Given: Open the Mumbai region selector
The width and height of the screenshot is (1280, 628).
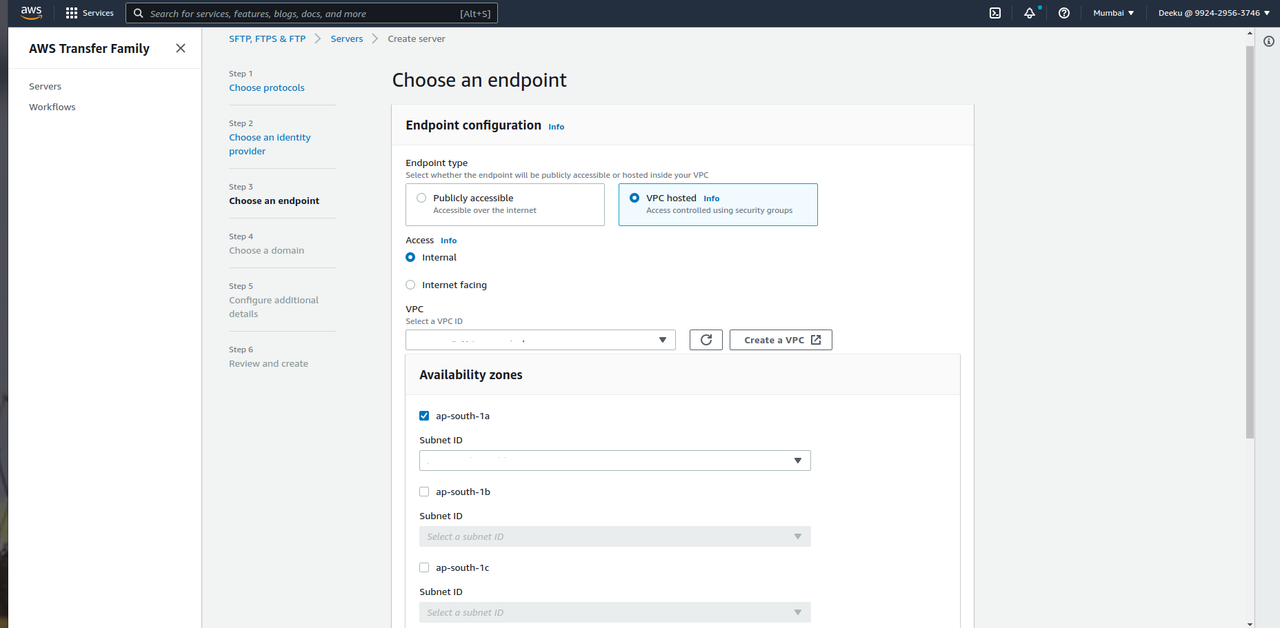Looking at the screenshot, I should (1114, 13).
